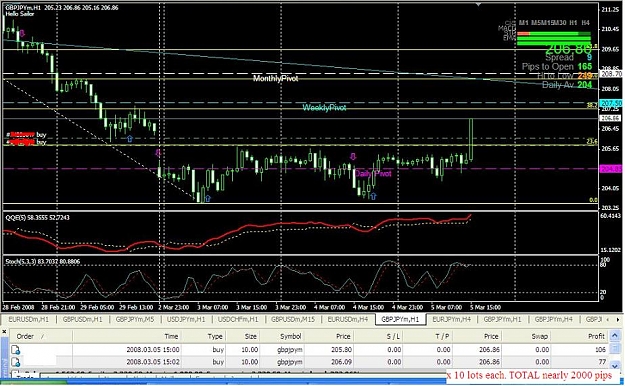Open the order icon in the 15:02 buy row

16,362
